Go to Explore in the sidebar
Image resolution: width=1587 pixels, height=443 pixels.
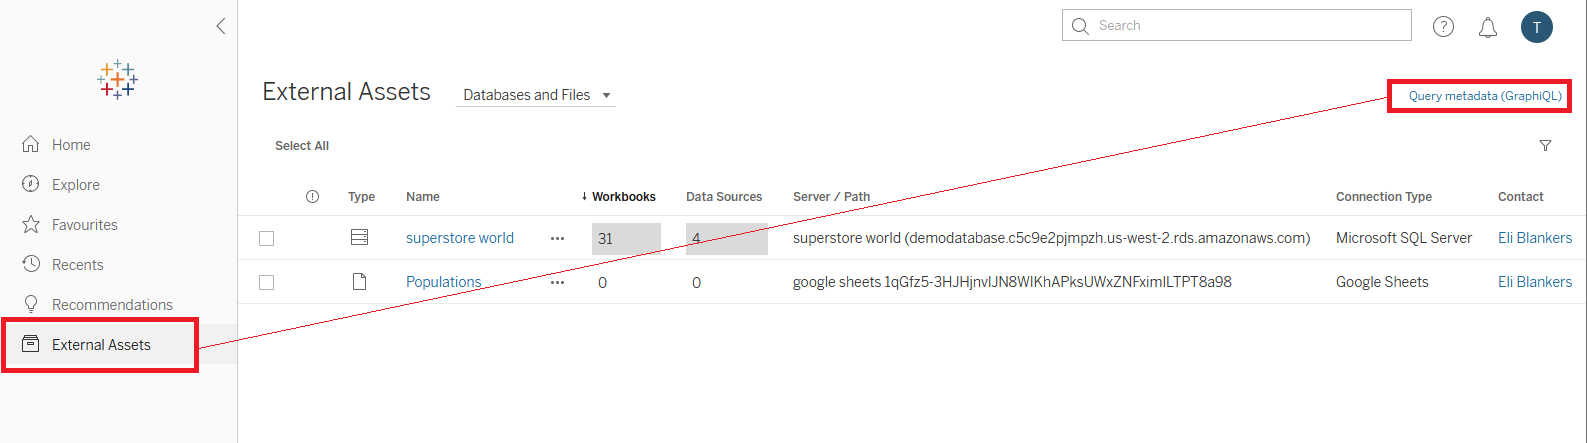click(x=75, y=185)
